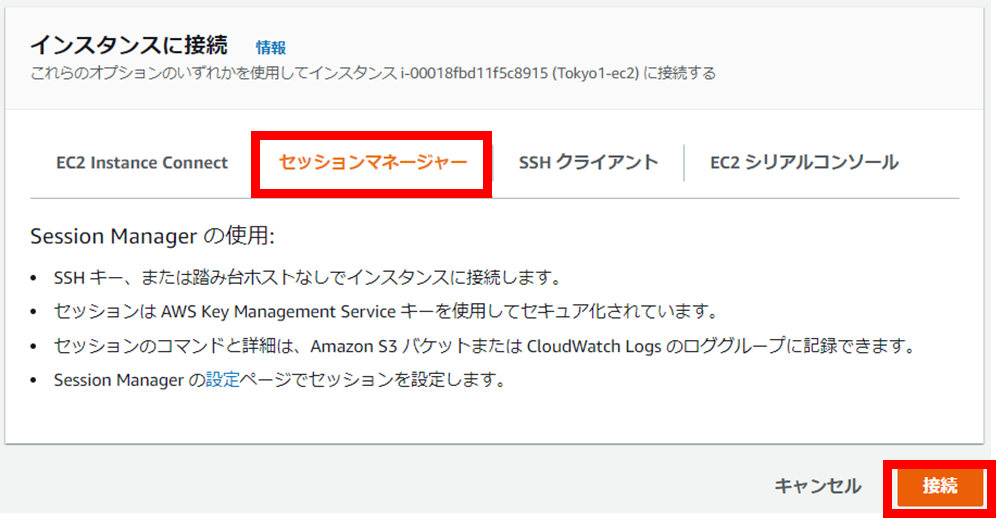
Task: Click the instance ID i-00018fbd11f5c8915 text
Action: pos(474,74)
